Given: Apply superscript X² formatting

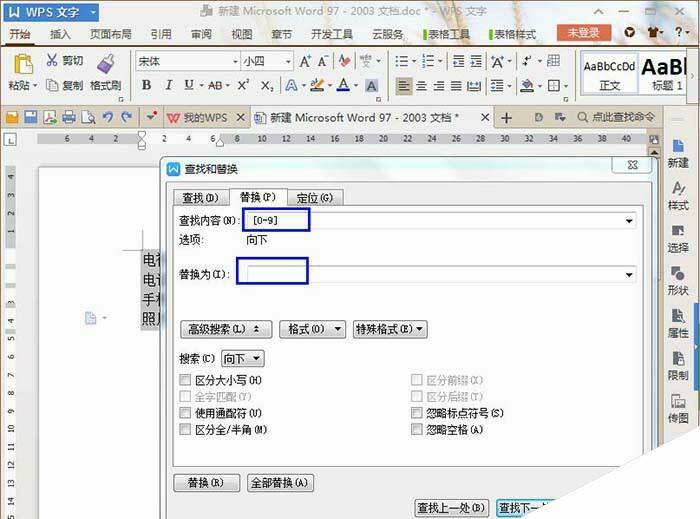Looking at the screenshot, I should coord(243,85).
